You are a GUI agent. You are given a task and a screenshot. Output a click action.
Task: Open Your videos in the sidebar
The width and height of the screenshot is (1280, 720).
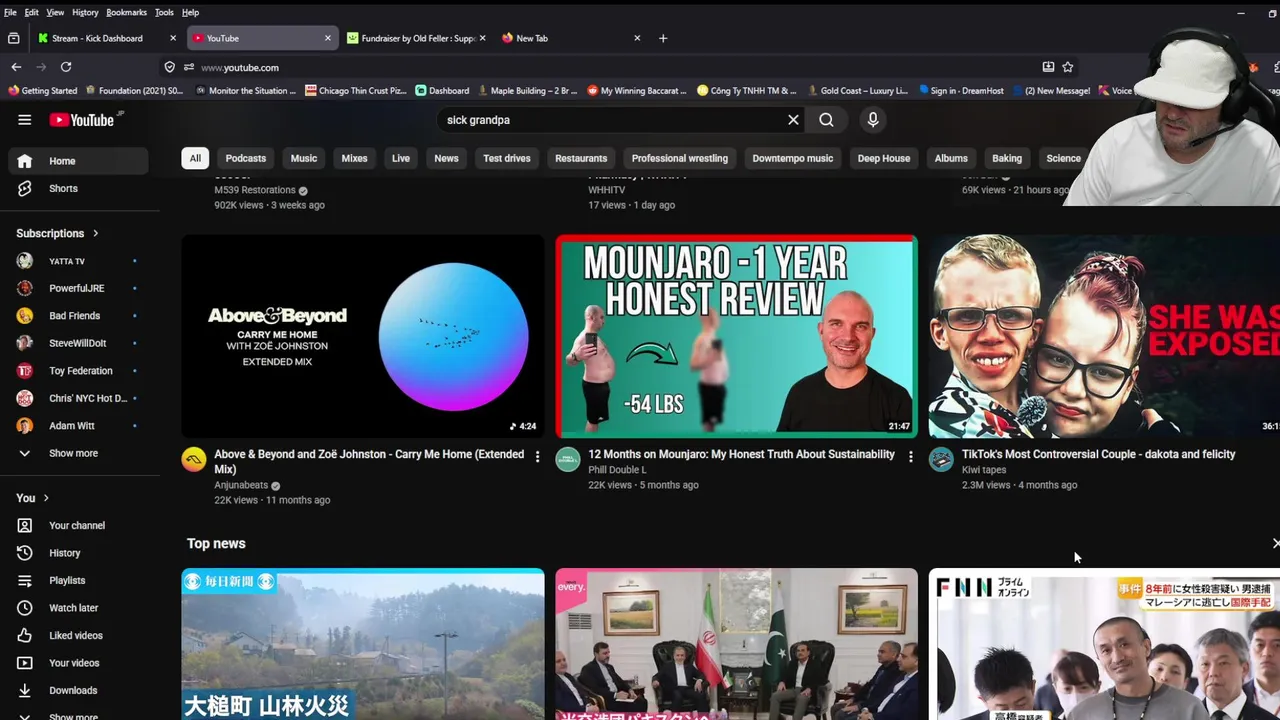coord(78,663)
